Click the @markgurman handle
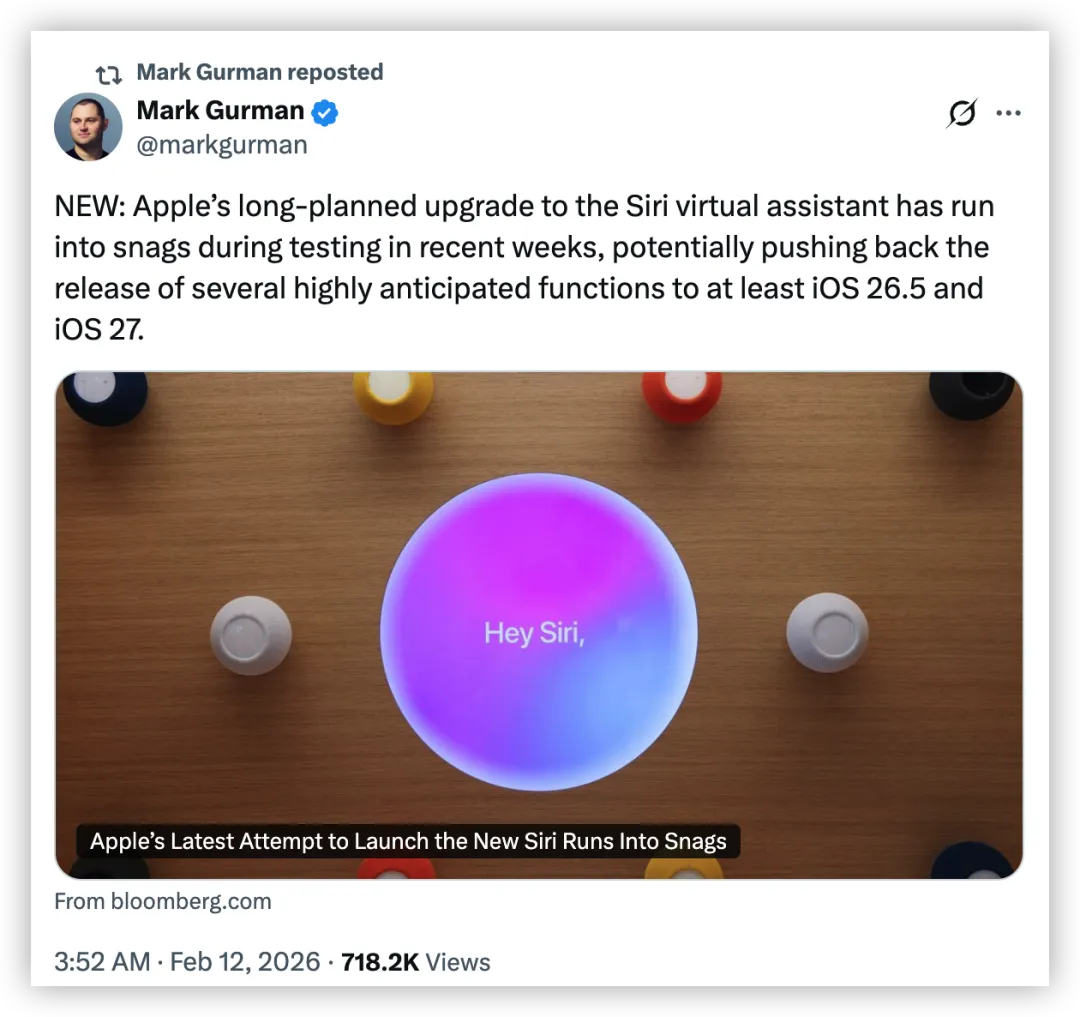This screenshot has height=1017, width=1080. (x=222, y=145)
